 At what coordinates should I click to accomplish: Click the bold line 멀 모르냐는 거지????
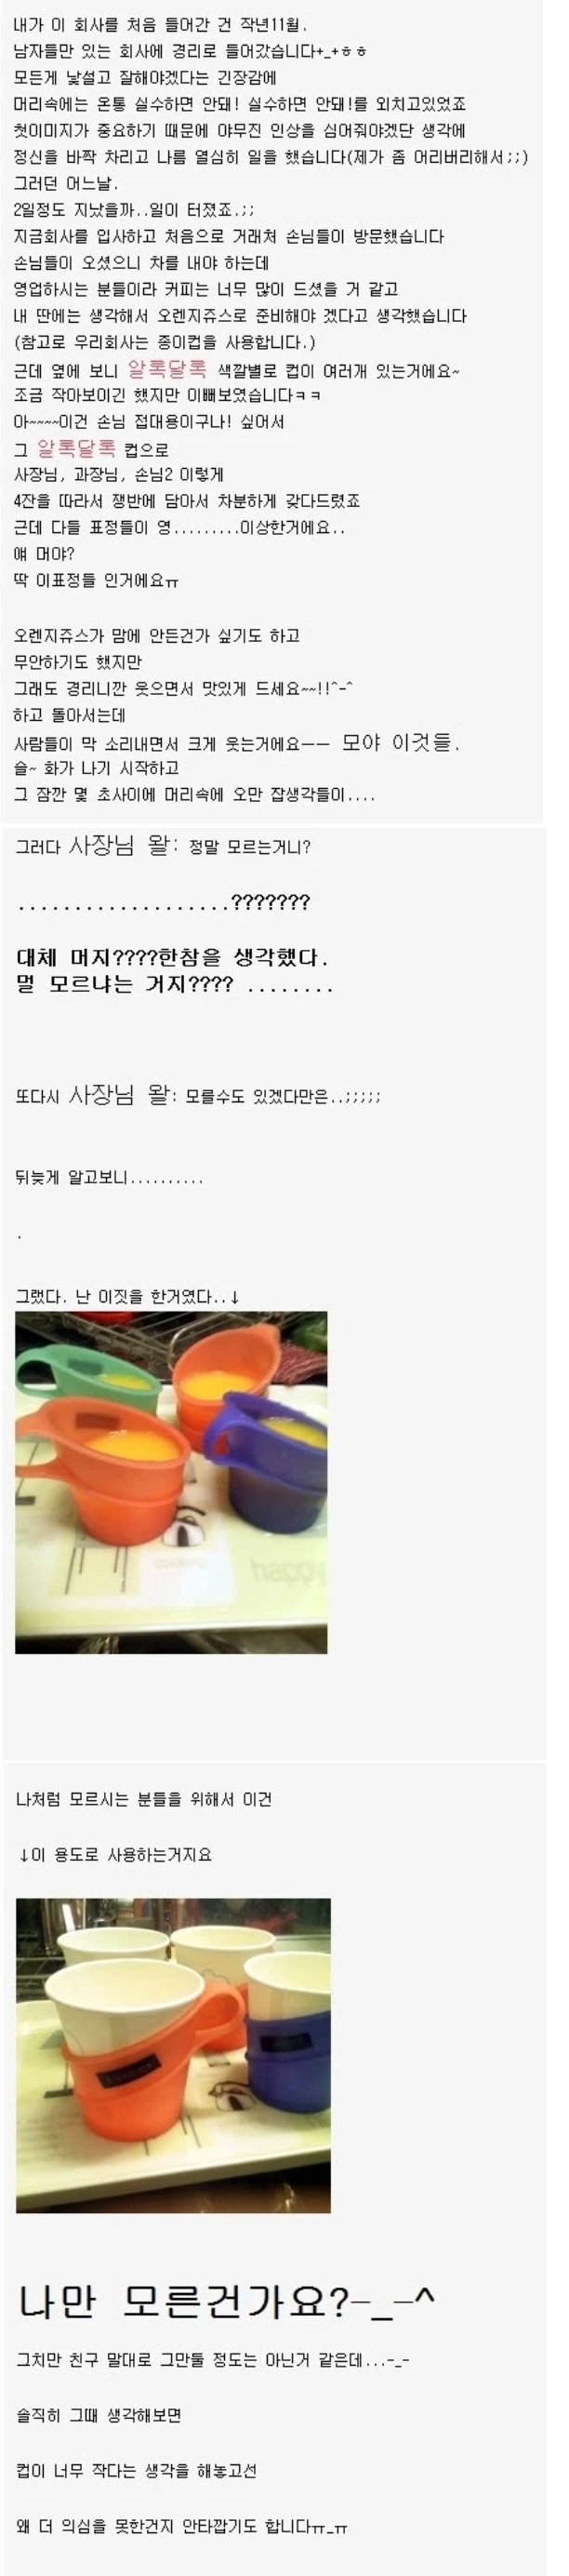coord(175,984)
